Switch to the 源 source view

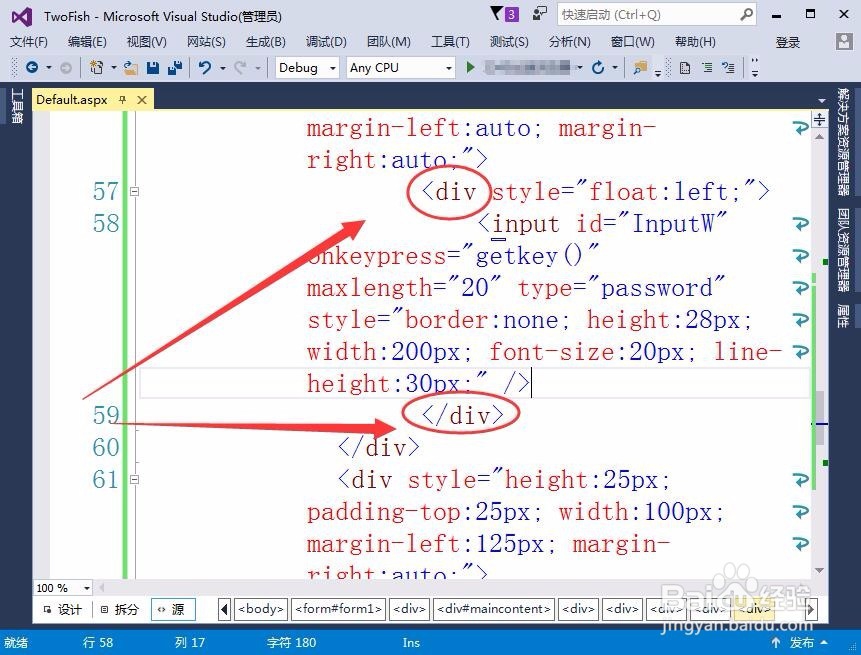173,609
